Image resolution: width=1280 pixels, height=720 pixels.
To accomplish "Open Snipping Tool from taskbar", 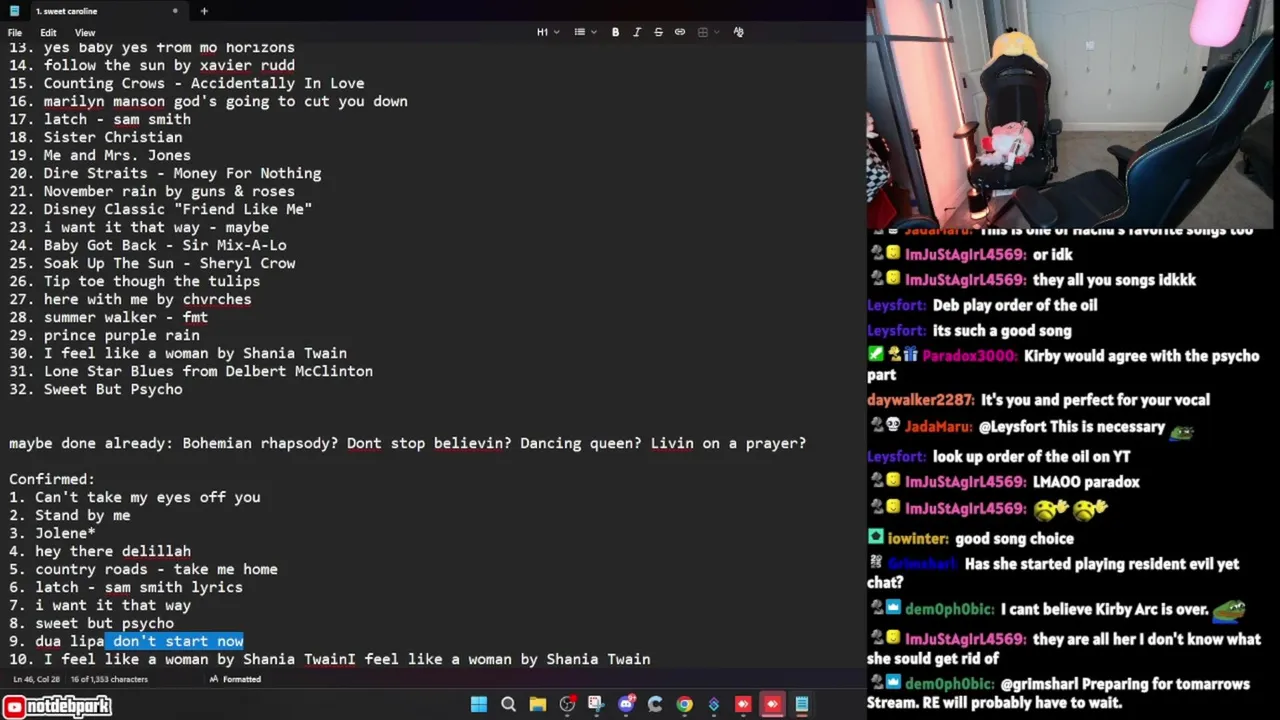I will 596,704.
